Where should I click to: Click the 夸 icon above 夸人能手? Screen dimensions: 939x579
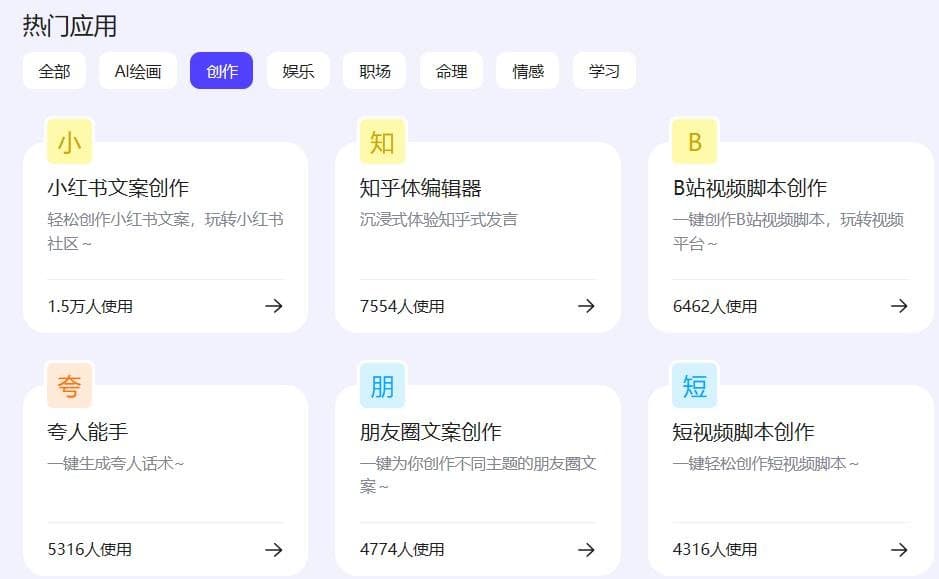[x=67, y=384]
